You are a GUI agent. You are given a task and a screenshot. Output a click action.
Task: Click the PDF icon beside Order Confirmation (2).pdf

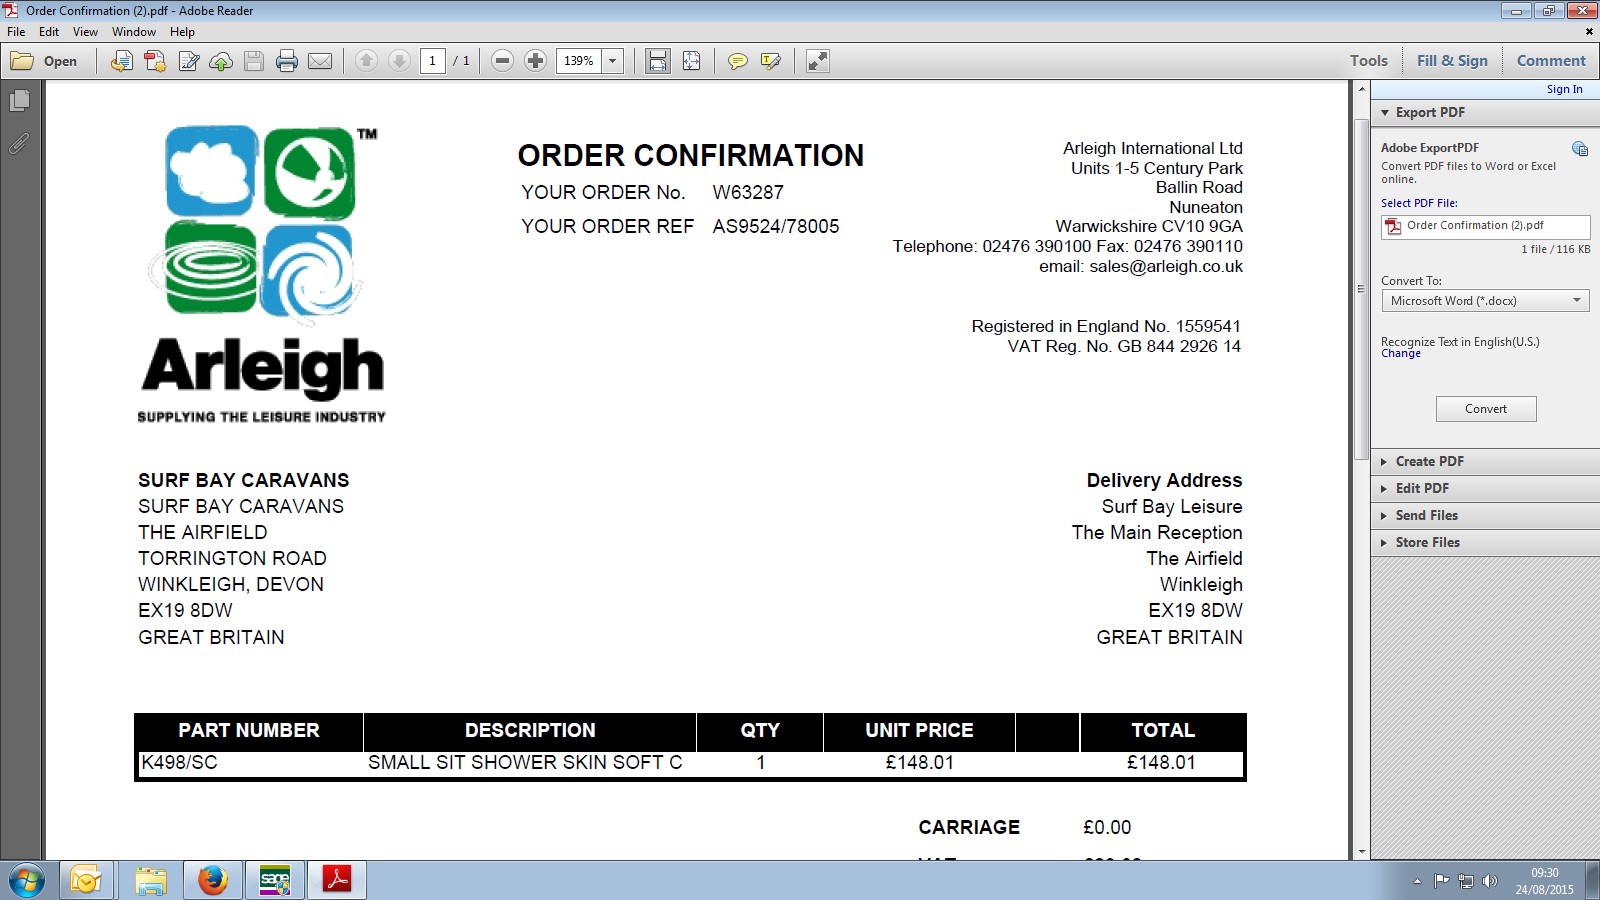click(x=1393, y=227)
